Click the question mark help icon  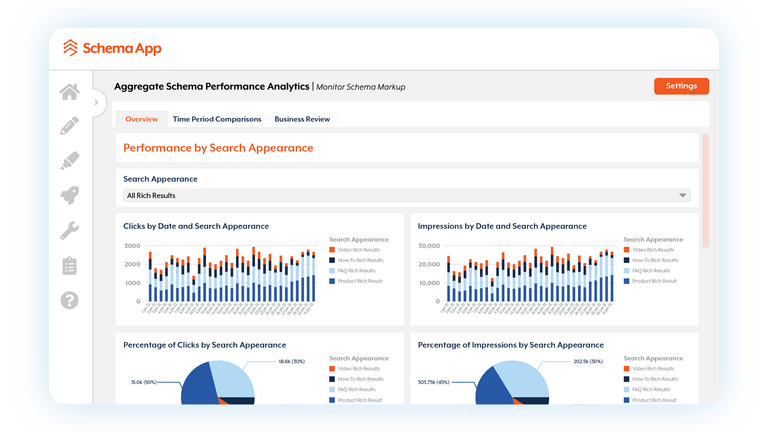tap(70, 300)
